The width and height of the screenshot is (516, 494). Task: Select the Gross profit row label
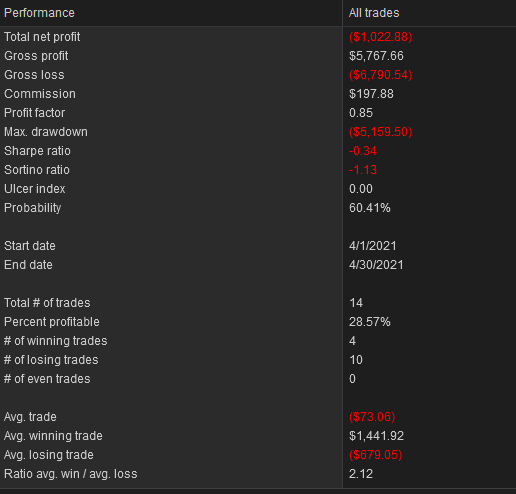[x=36, y=56]
